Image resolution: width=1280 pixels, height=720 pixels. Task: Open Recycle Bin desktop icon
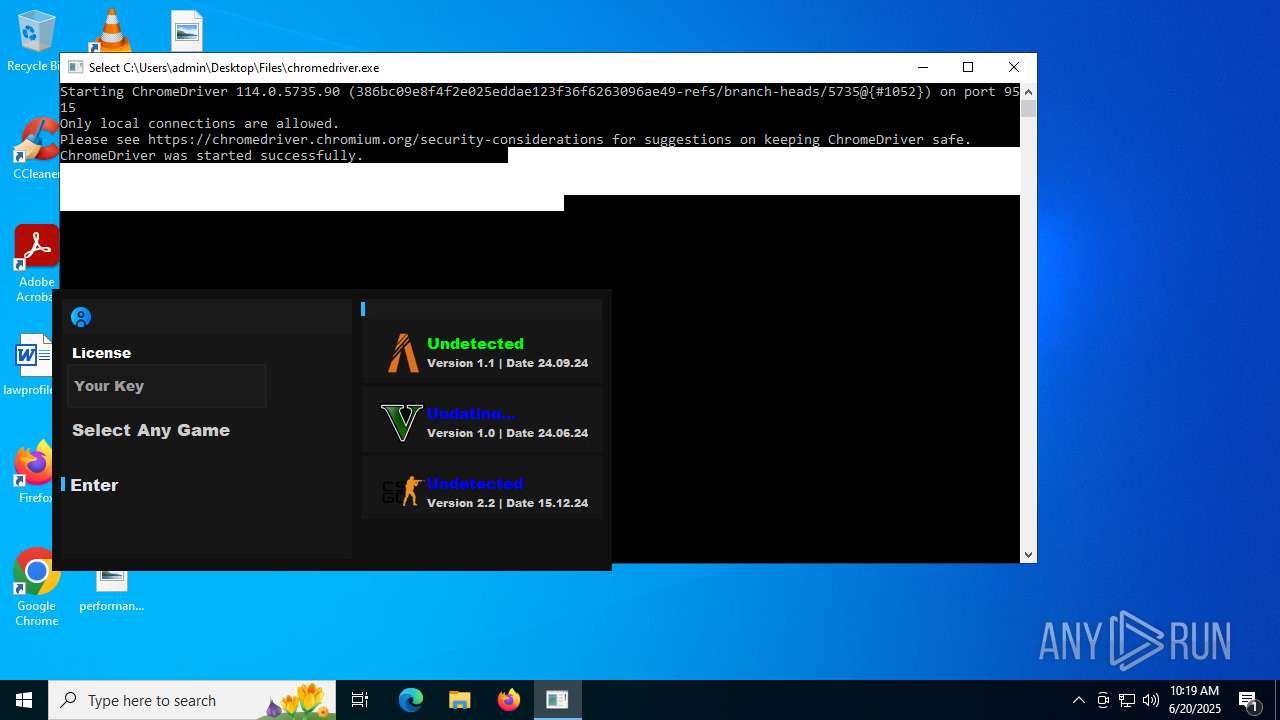click(x=36, y=42)
